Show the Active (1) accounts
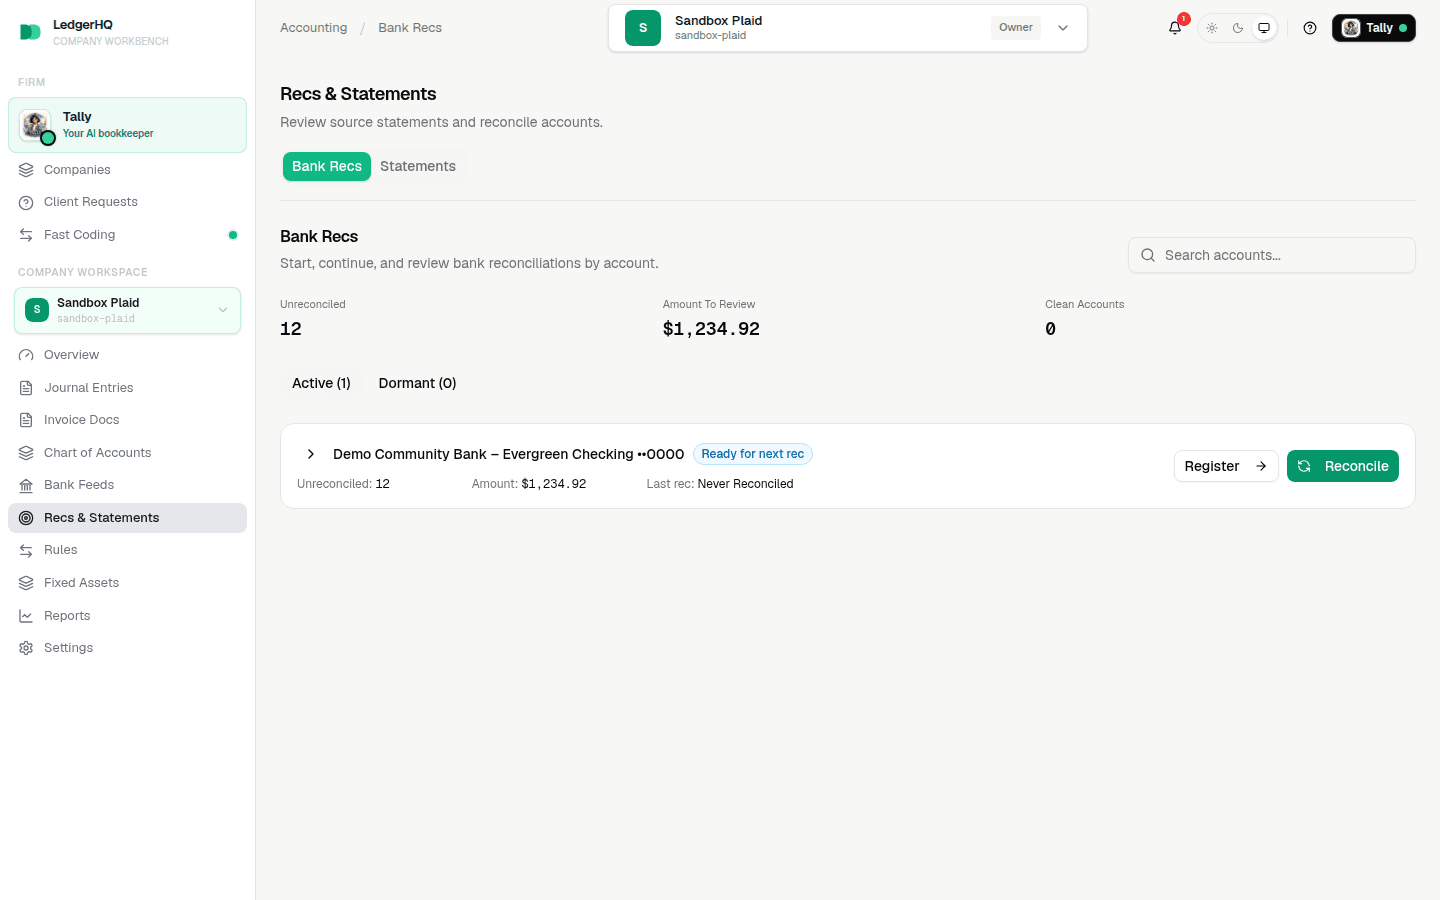Screen dimensions: 1440x900 (x=321, y=383)
